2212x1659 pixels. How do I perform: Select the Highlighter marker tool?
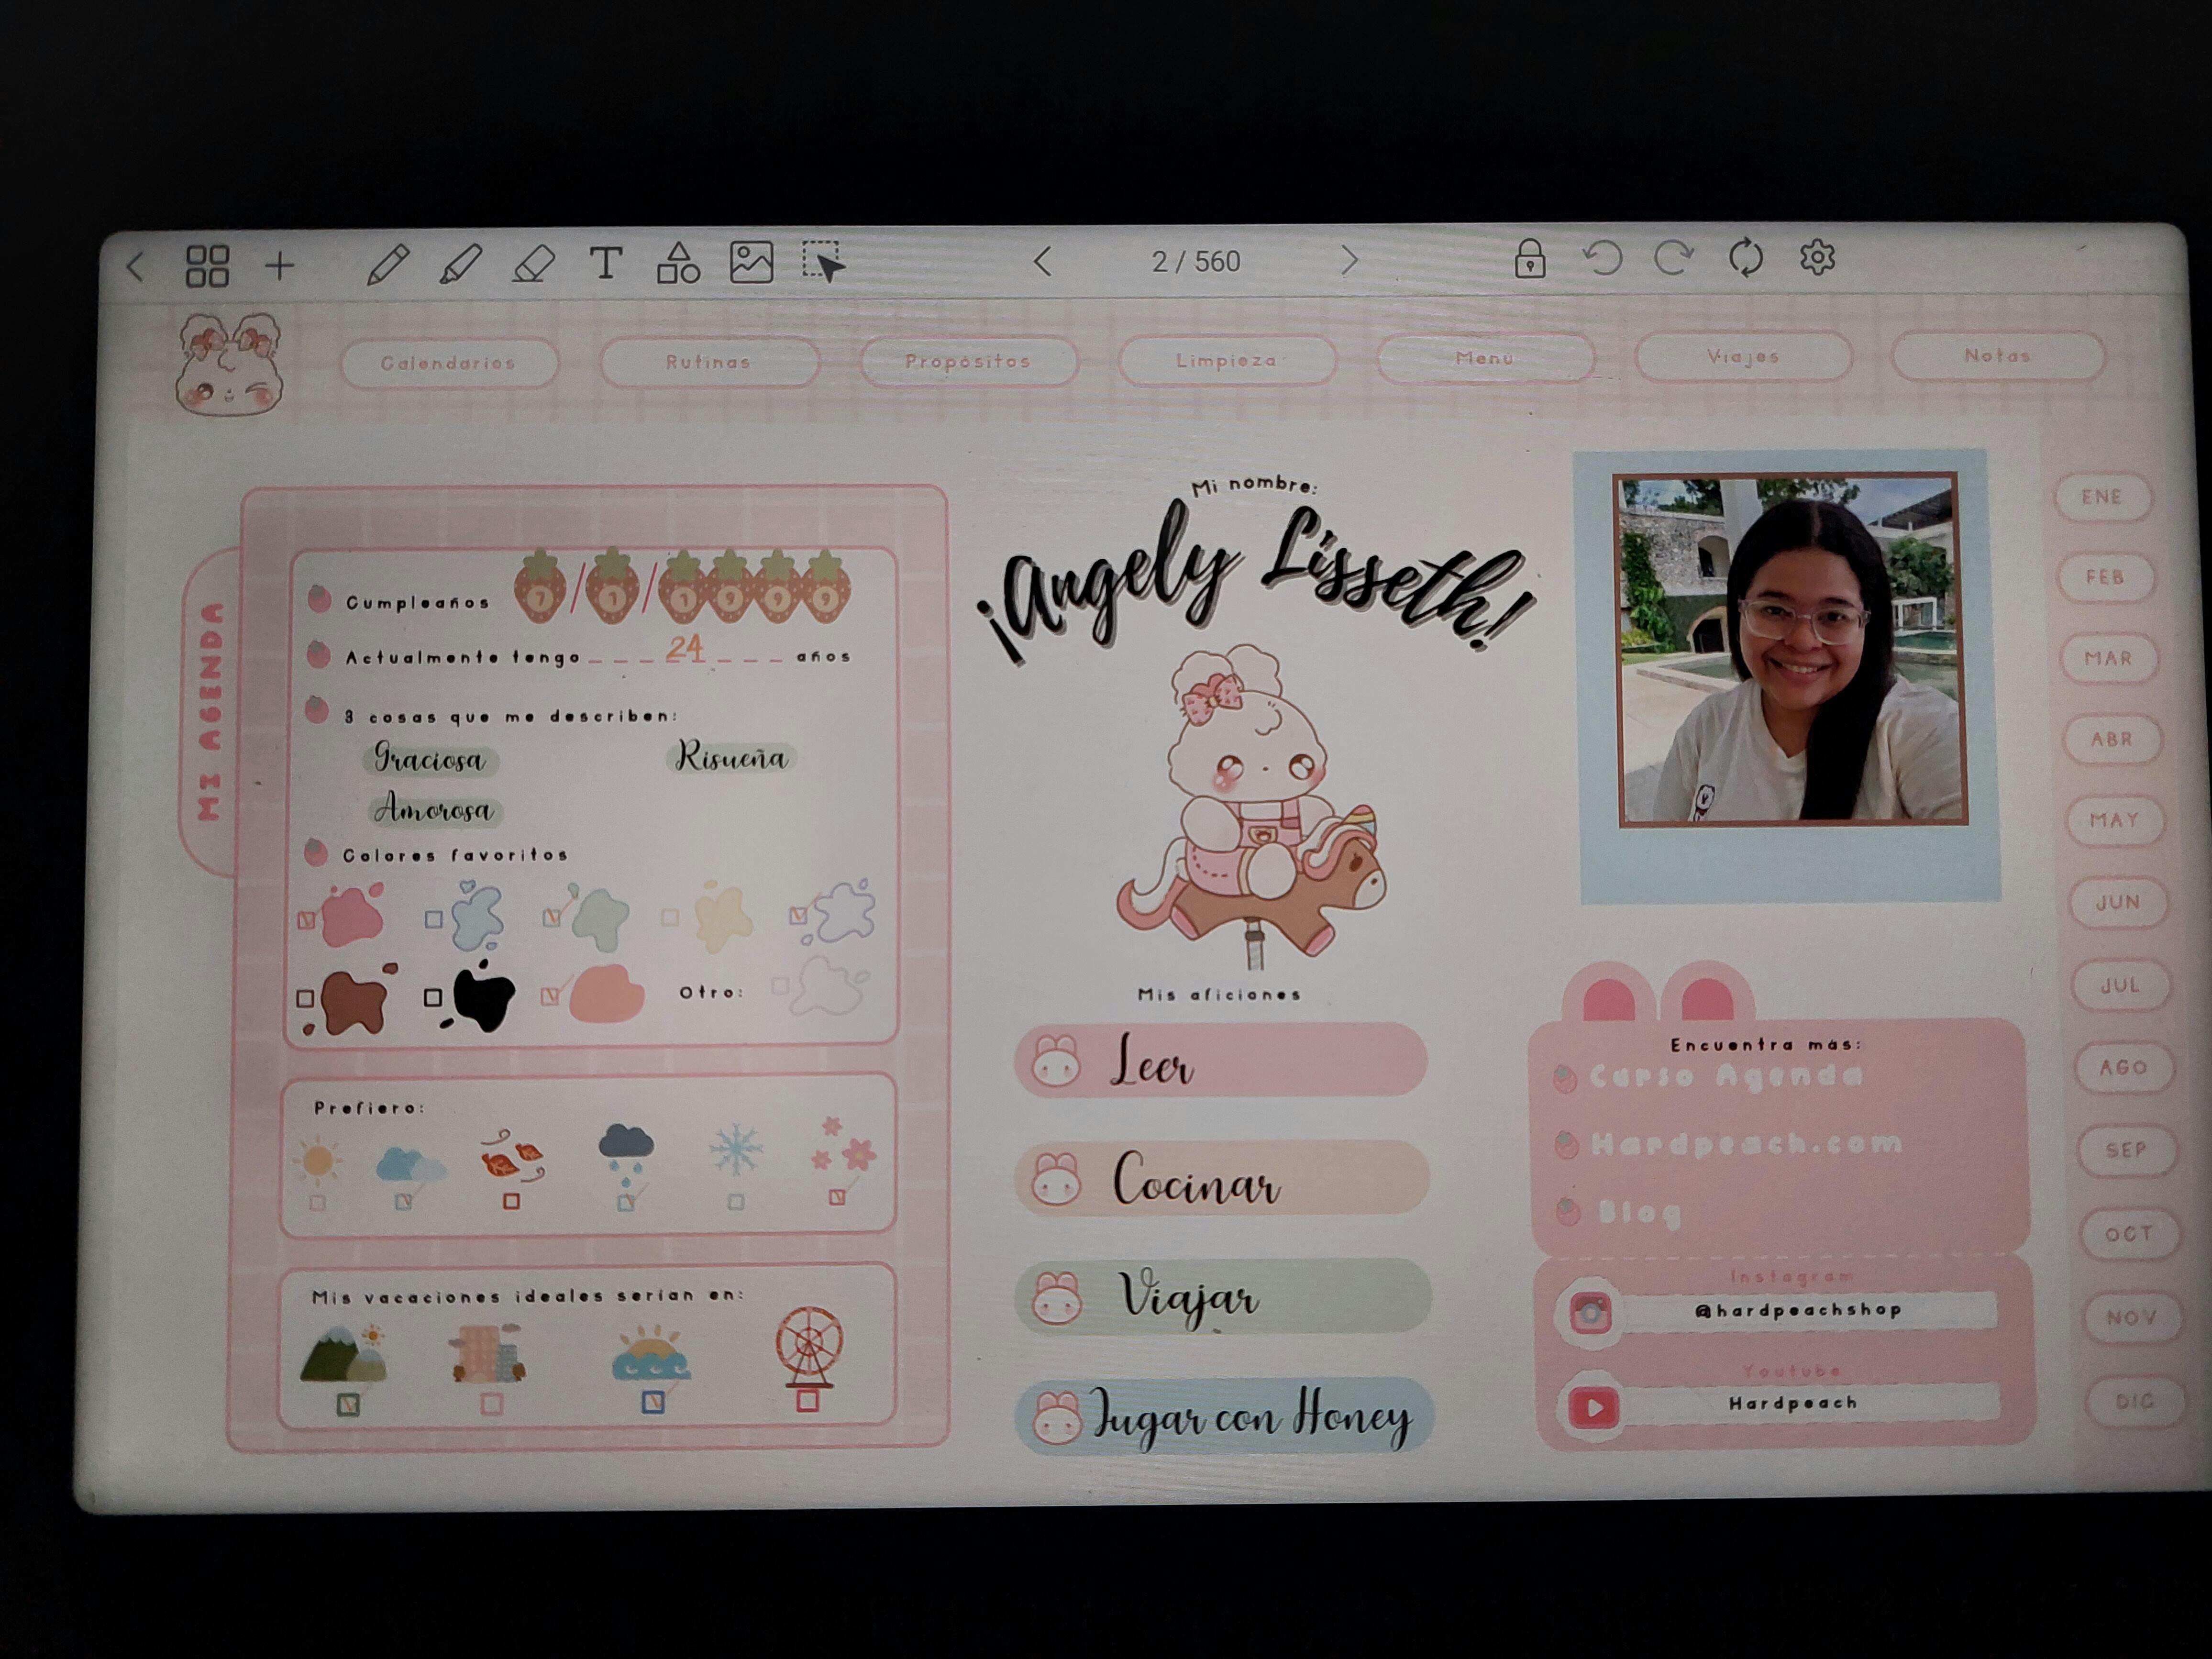pyautogui.click(x=460, y=265)
